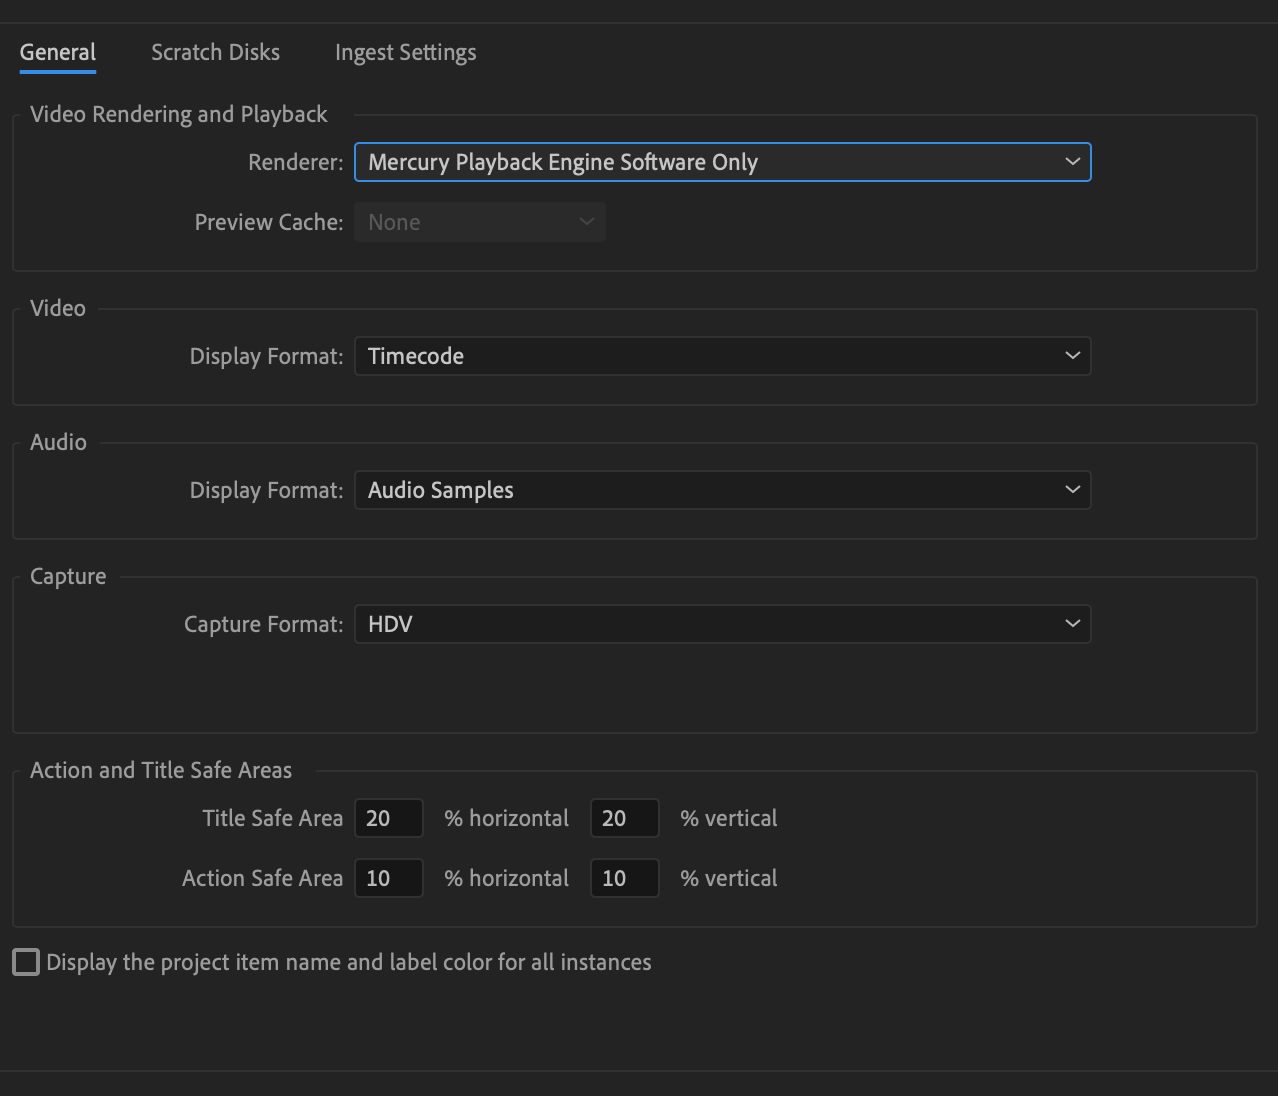The height and width of the screenshot is (1096, 1278).
Task: Click the Timecode value in the Video section
Action: (x=415, y=355)
